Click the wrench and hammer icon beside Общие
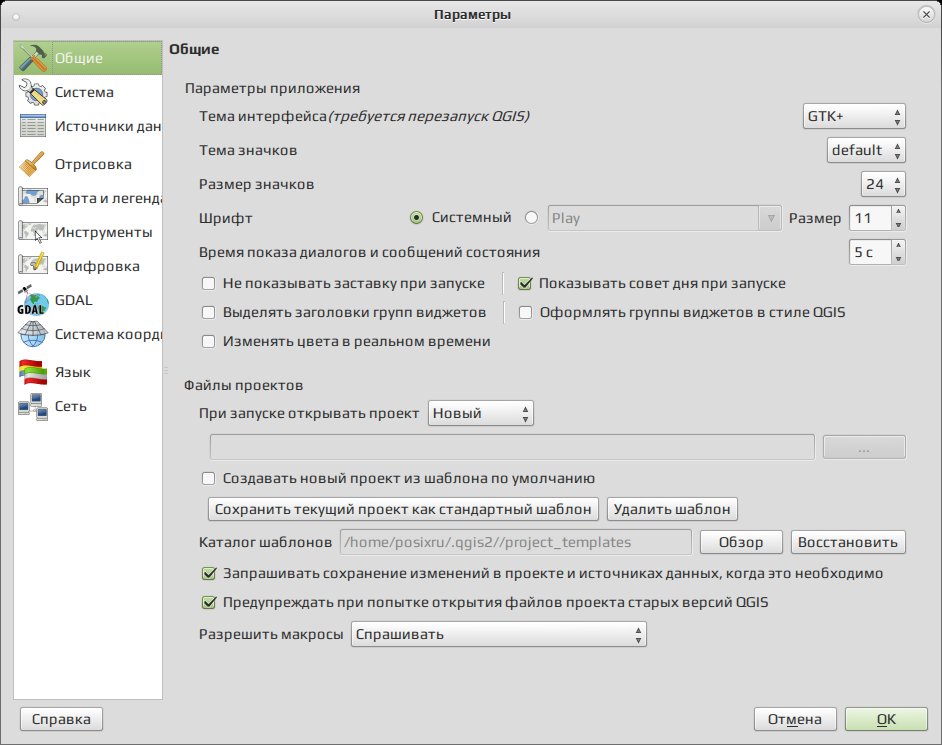Image resolution: width=942 pixels, height=745 pixels. pyautogui.click(x=33, y=58)
